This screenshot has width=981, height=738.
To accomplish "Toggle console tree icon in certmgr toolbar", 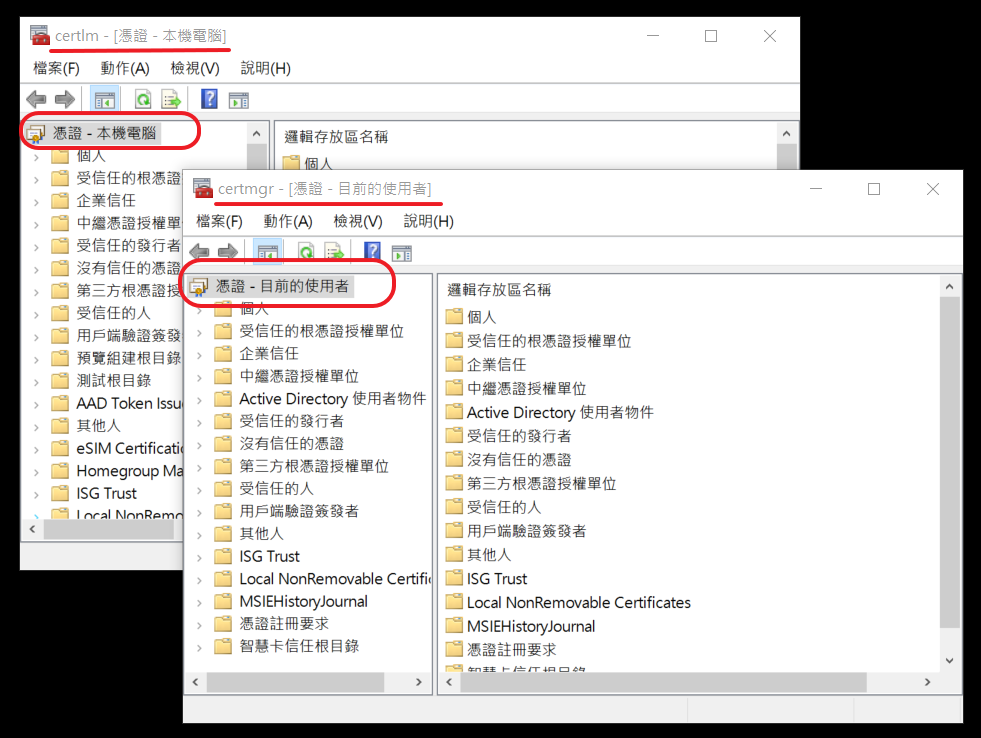I will point(268,252).
